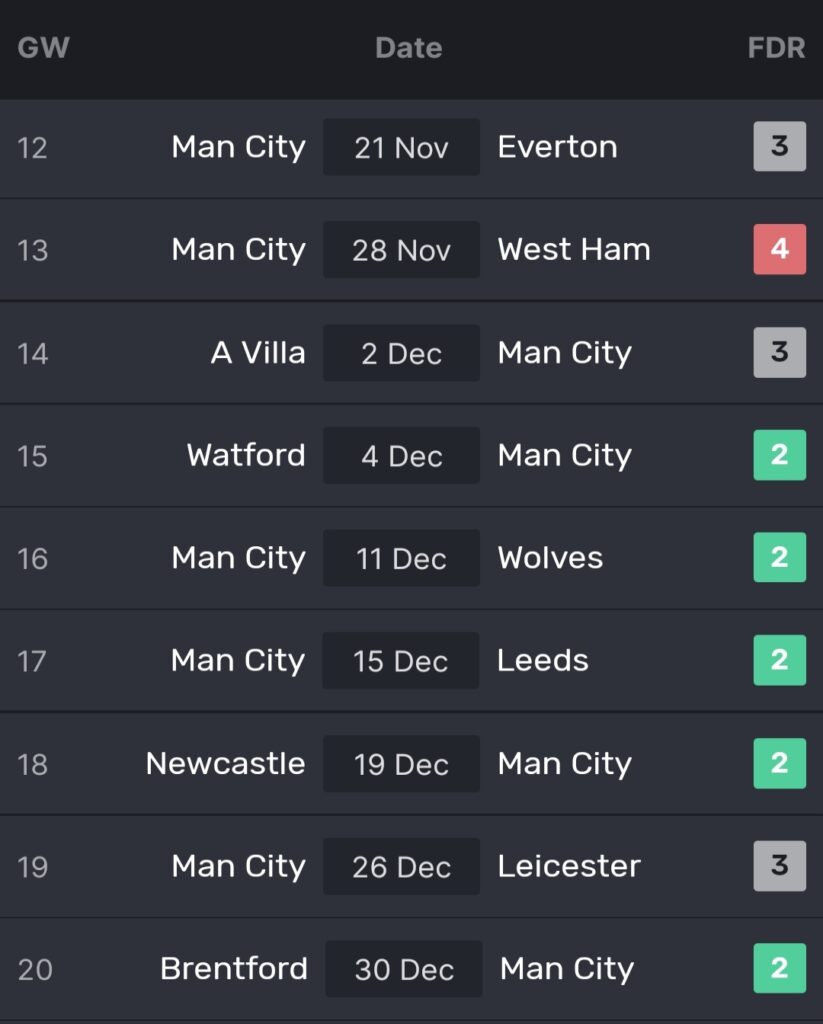
Task: Click Everton team name in gameweek 12
Action: pyautogui.click(x=557, y=147)
